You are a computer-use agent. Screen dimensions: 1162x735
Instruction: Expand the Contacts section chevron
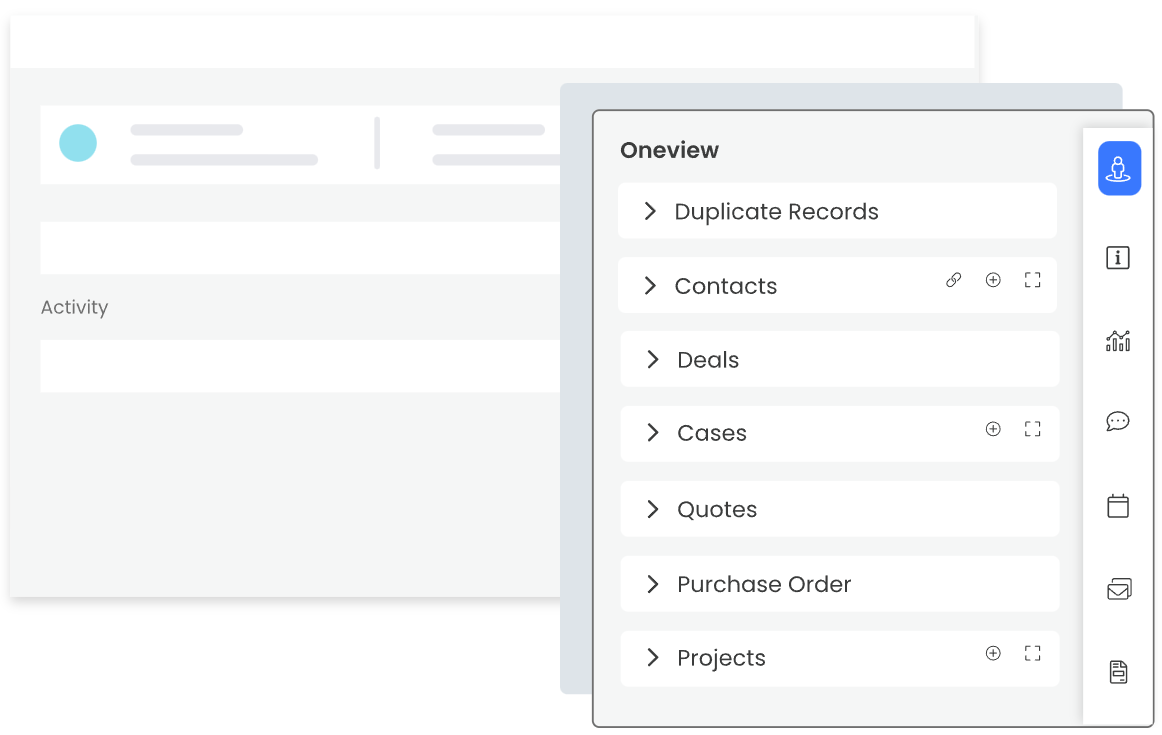coord(650,285)
